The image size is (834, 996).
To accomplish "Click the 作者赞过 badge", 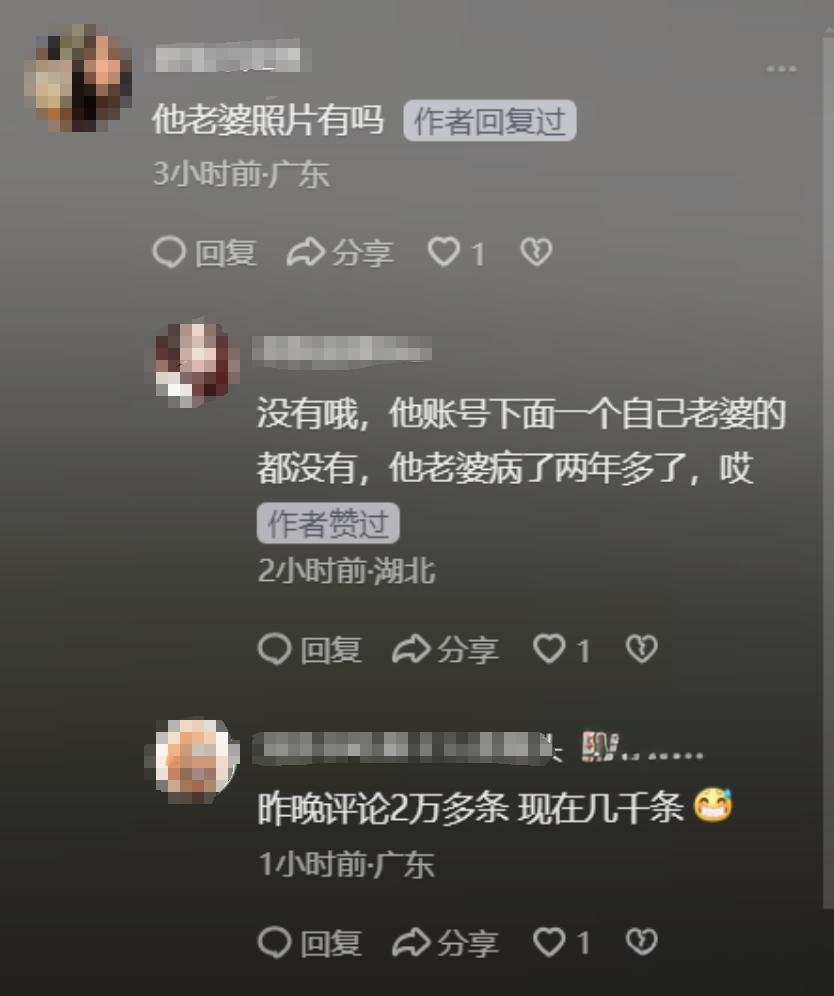I will pyautogui.click(x=328, y=523).
